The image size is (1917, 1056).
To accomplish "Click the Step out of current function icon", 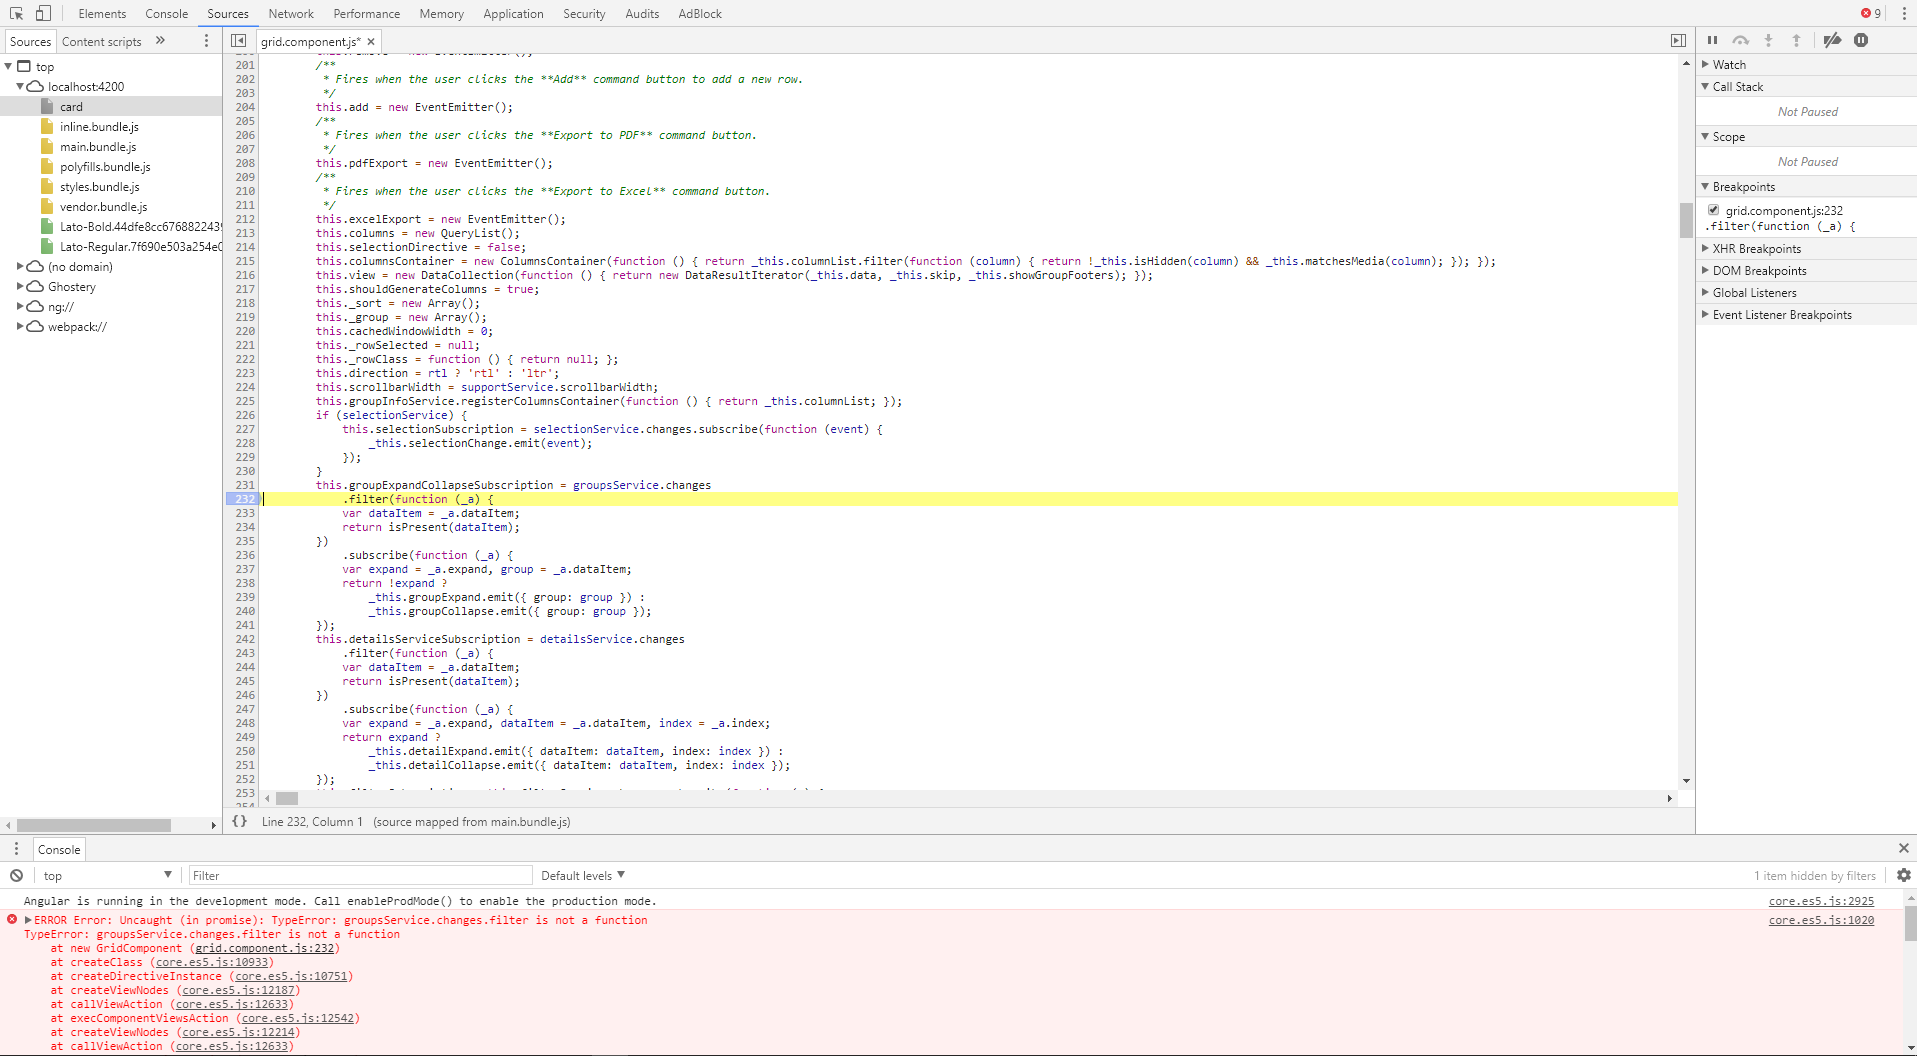I will [1796, 40].
